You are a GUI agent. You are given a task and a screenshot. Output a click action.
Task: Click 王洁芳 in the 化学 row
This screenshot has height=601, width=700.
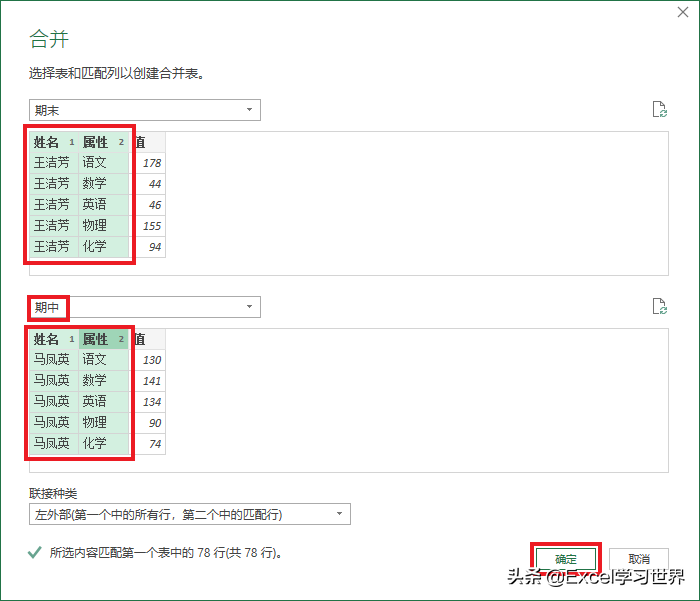click(x=54, y=247)
